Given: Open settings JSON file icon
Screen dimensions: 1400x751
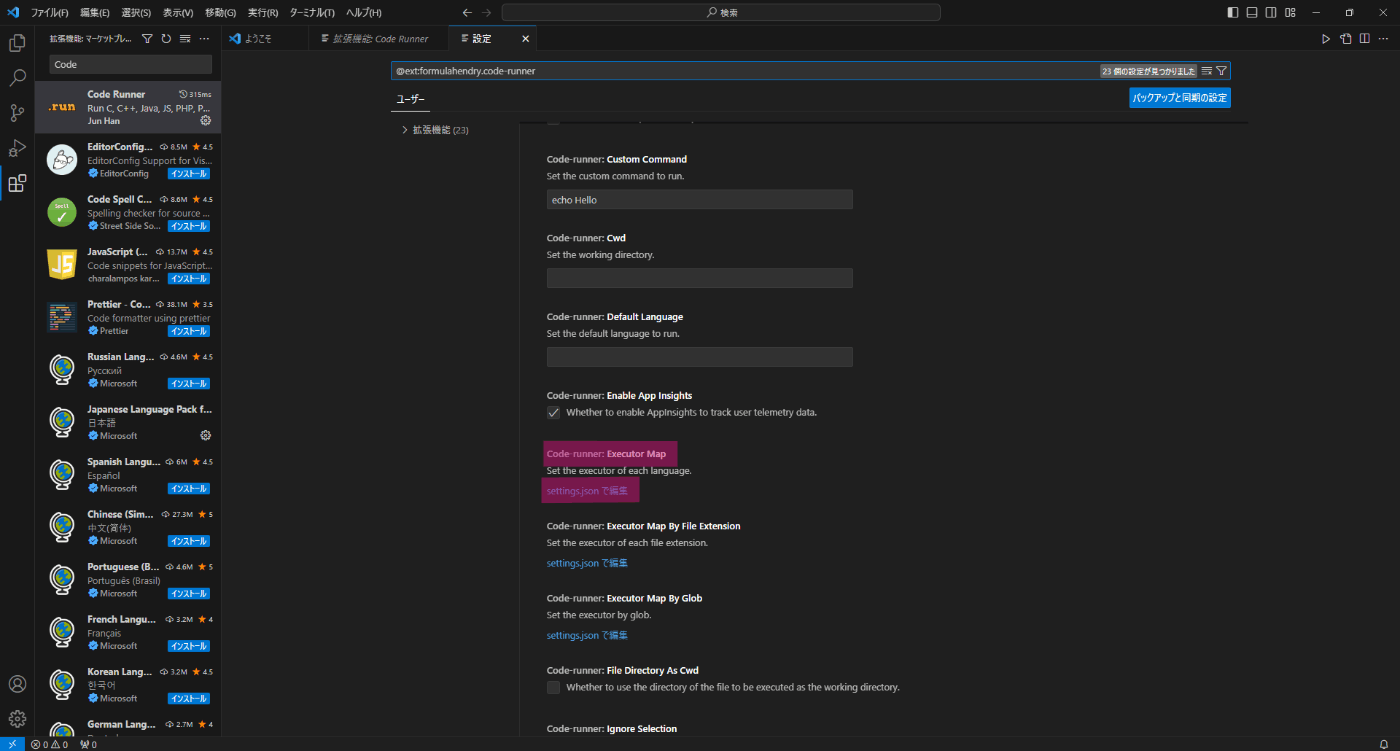Looking at the screenshot, I should click(x=1346, y=39).
